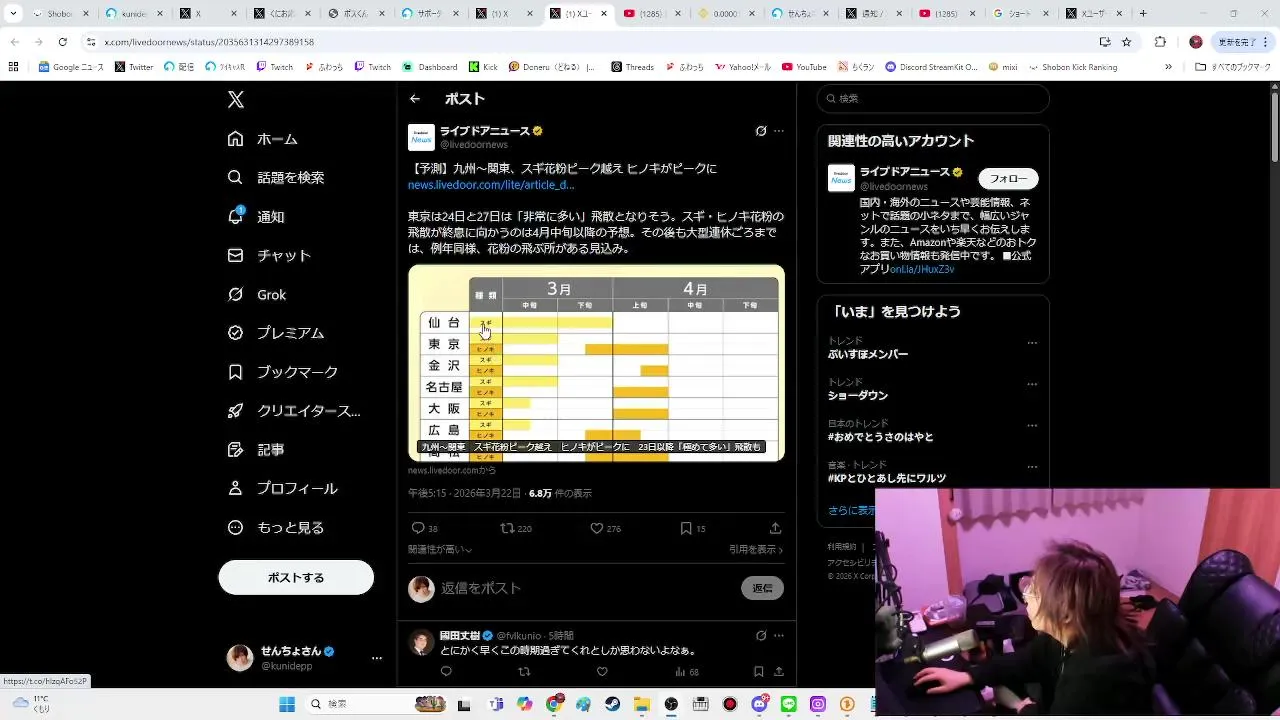Open account menu dots beside せんちょさん
Screen dimensions: 1280x720
[377, 658]
